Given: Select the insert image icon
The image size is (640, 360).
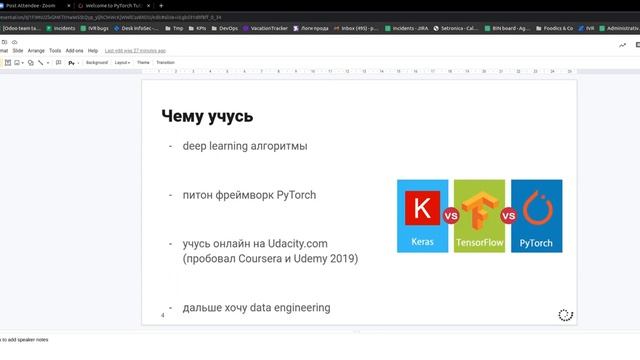Looking at the screenshot, I should click(x=17, y=62).
